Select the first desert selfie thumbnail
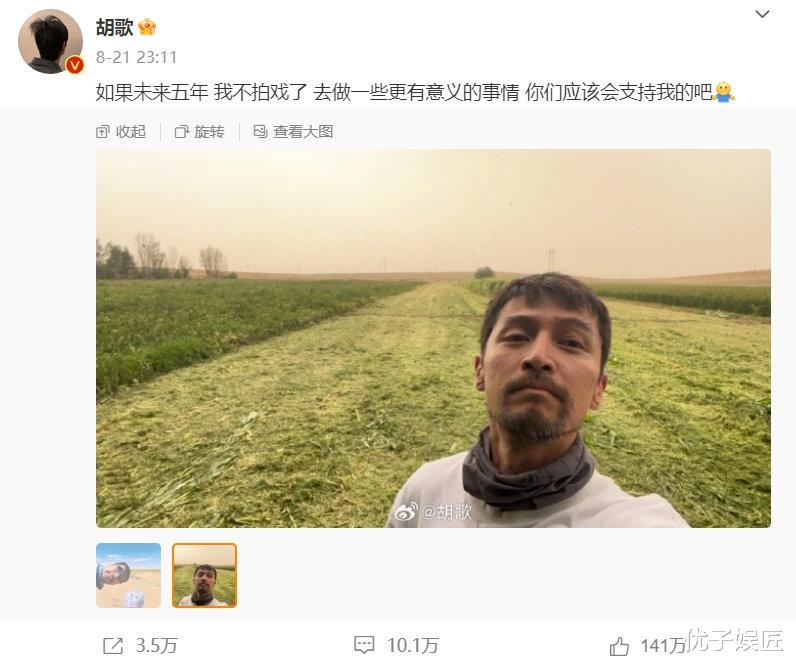This screenshot has width=796, height=669. point(128,575)
